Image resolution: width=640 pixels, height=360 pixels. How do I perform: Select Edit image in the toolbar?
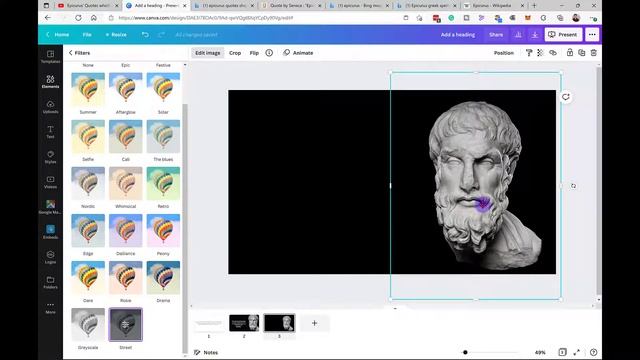[x=207, y=53]
